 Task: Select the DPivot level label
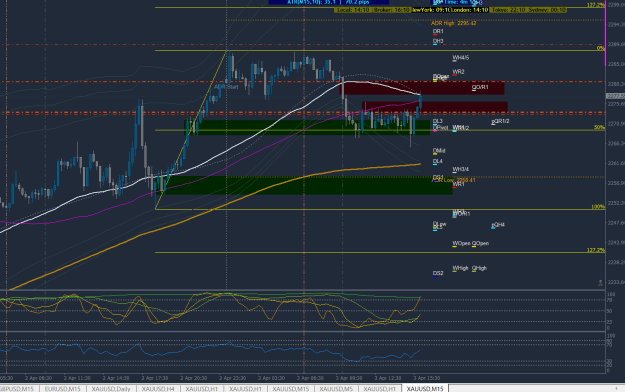click(x=440, y=128)
